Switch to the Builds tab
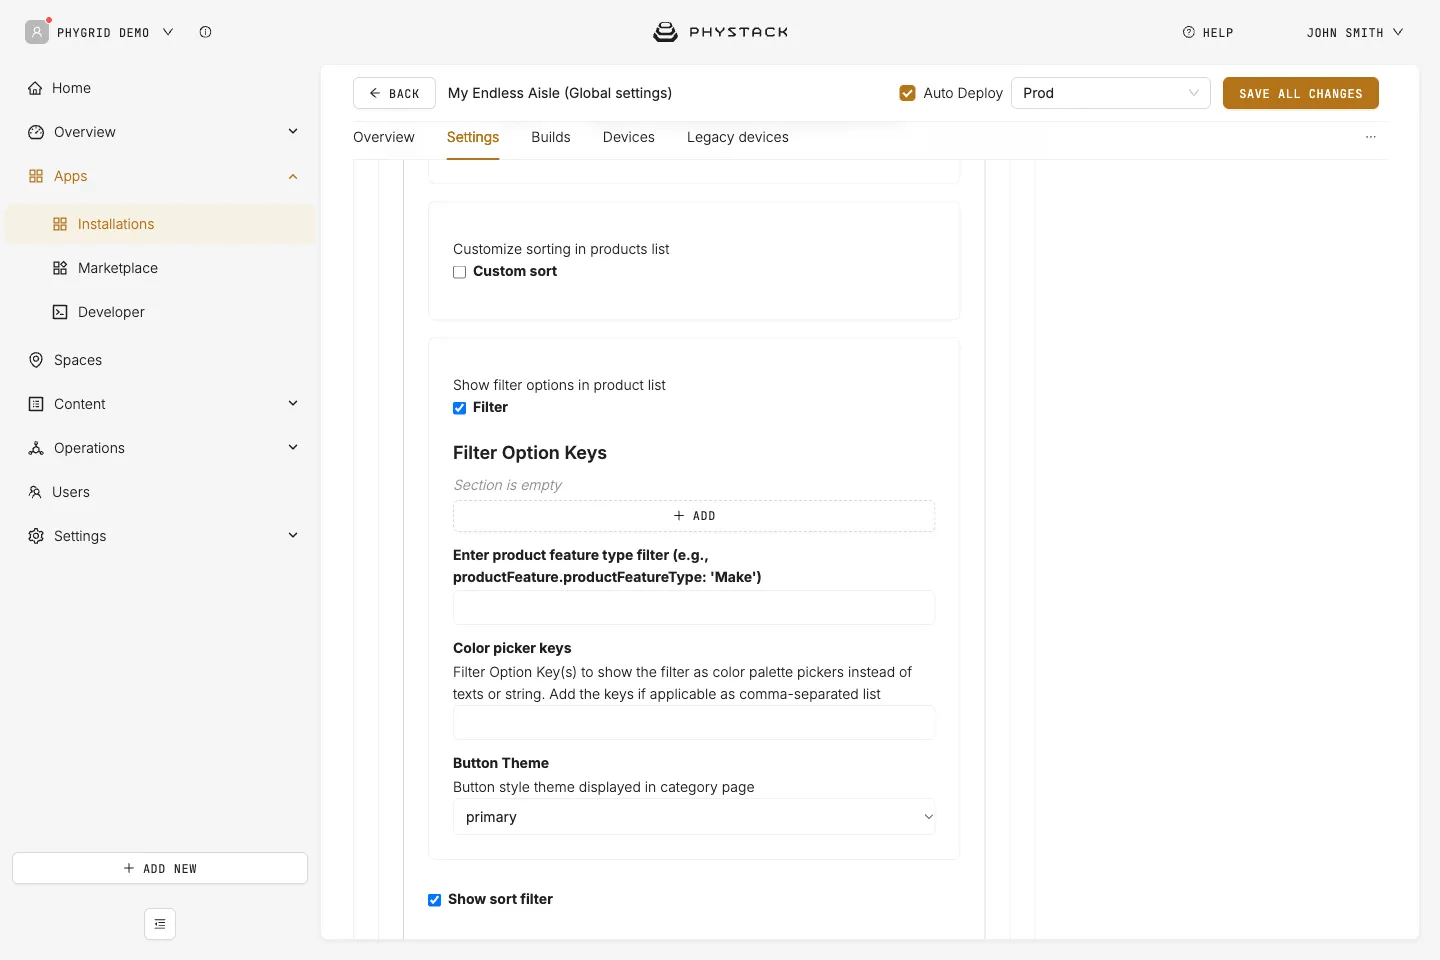The width and height of the screenshot is (1440, 960). tap(551, 137)
